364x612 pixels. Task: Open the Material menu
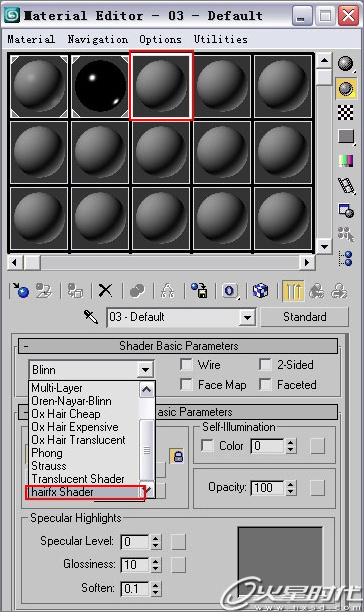[31, 39]
